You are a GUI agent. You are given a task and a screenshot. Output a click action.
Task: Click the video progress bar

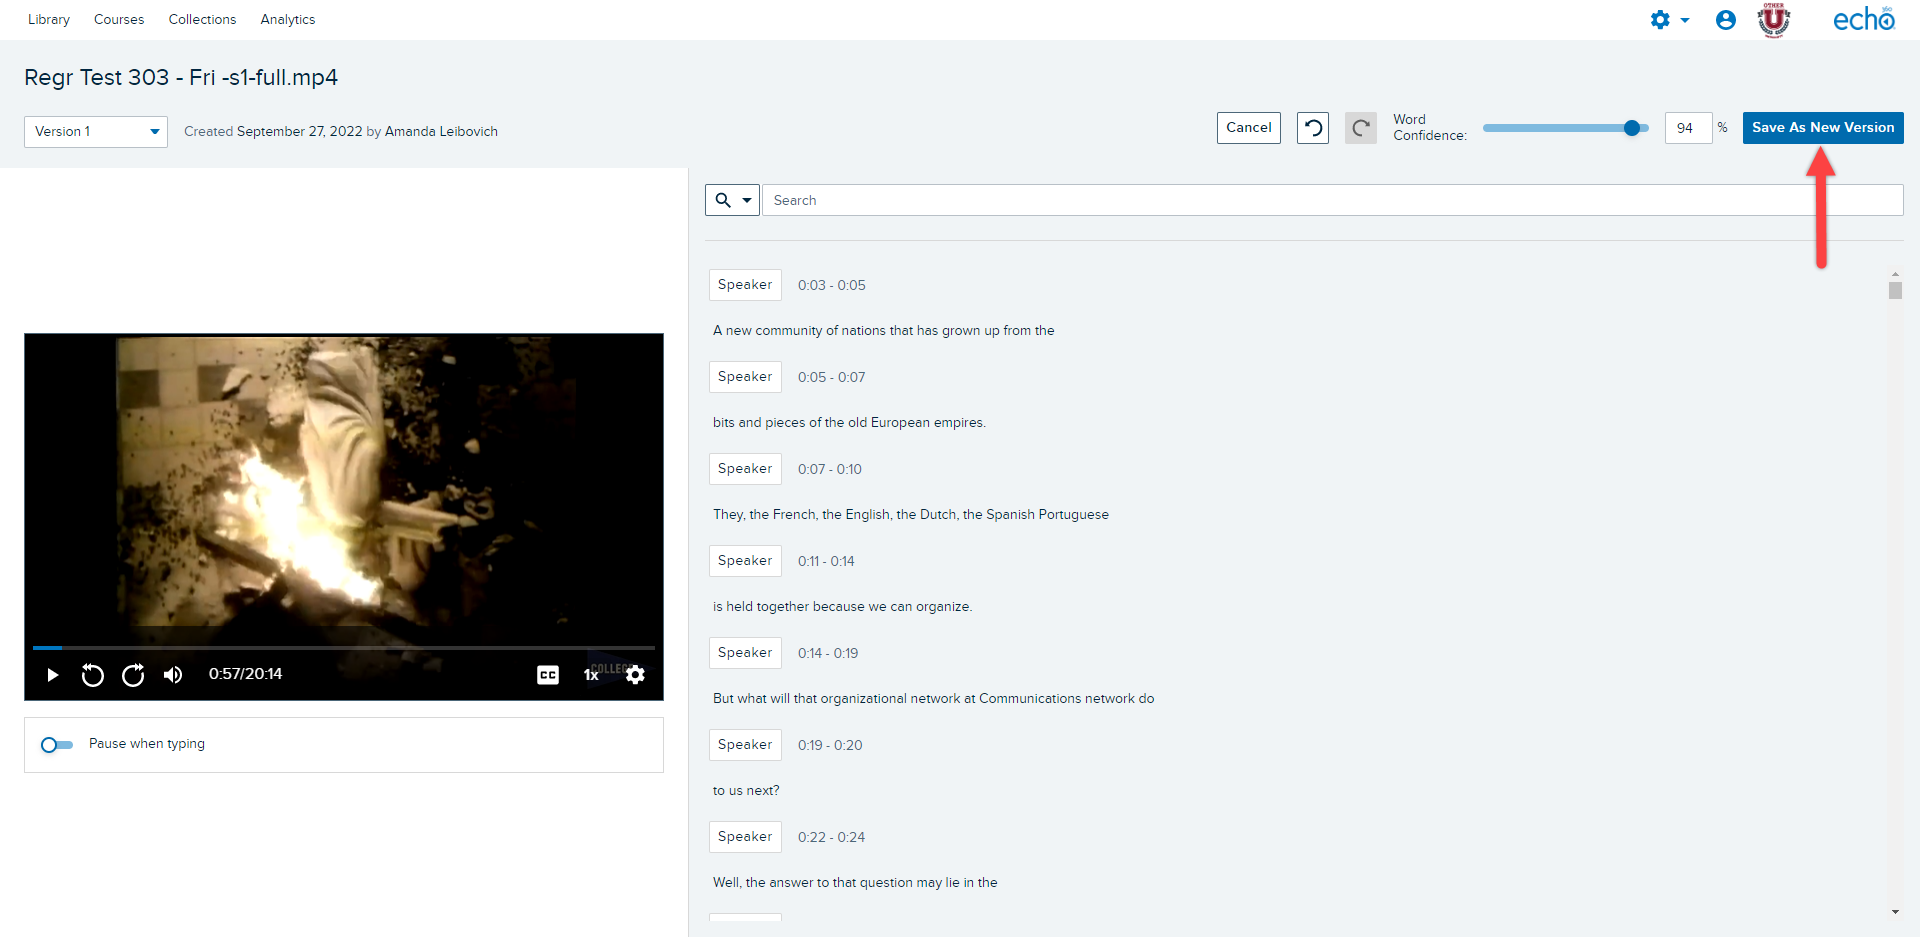344,648
